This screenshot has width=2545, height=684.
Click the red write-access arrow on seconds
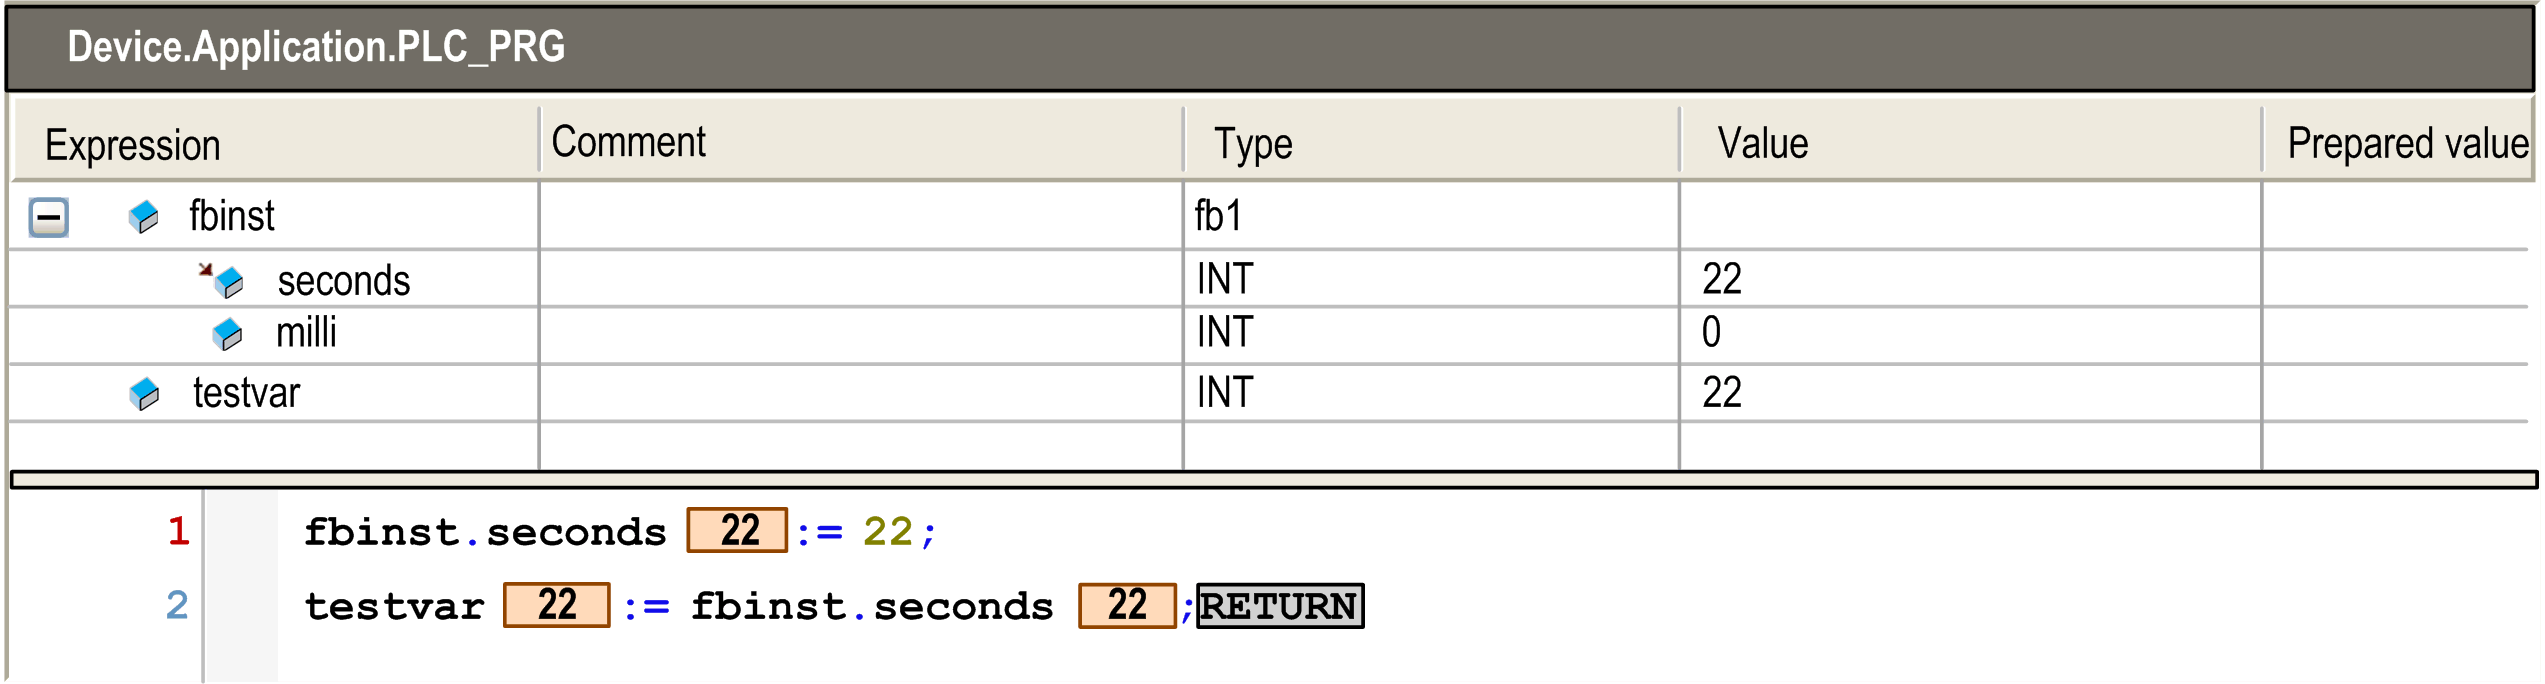coord(207,268)
